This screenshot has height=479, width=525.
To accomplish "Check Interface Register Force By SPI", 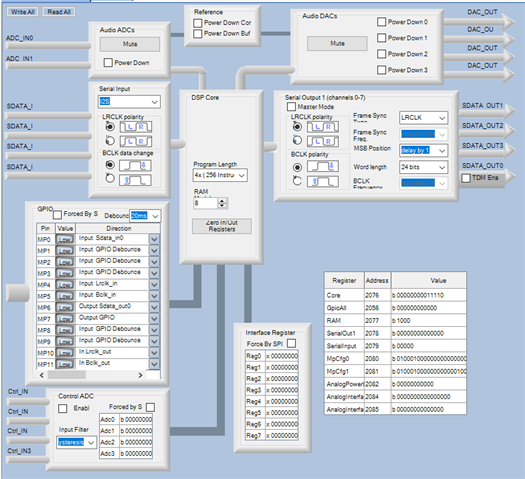I will tap(292, 343).
